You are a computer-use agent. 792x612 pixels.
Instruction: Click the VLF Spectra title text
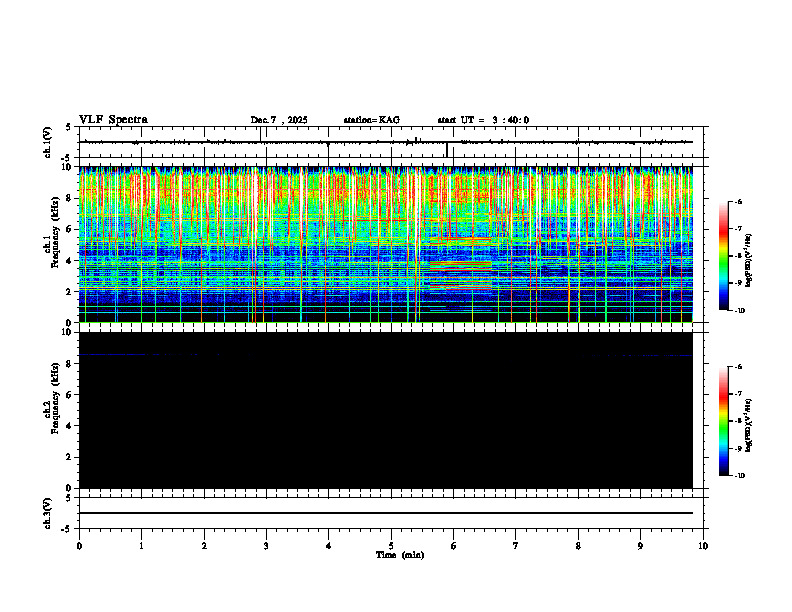click(113, 120)
